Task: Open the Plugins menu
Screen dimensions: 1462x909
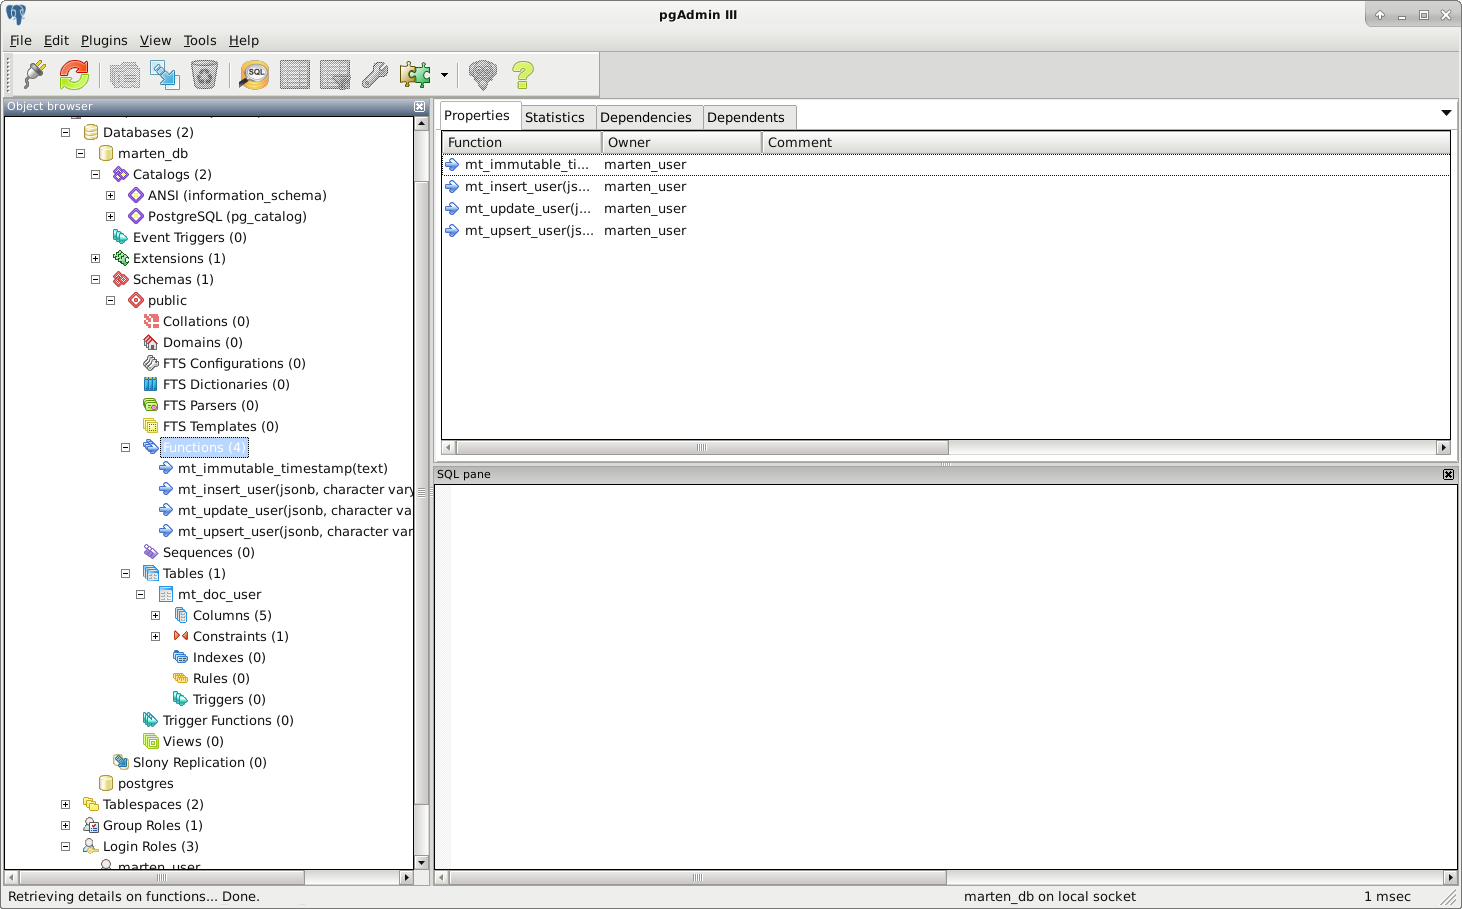Action: [x=104, y=40]
